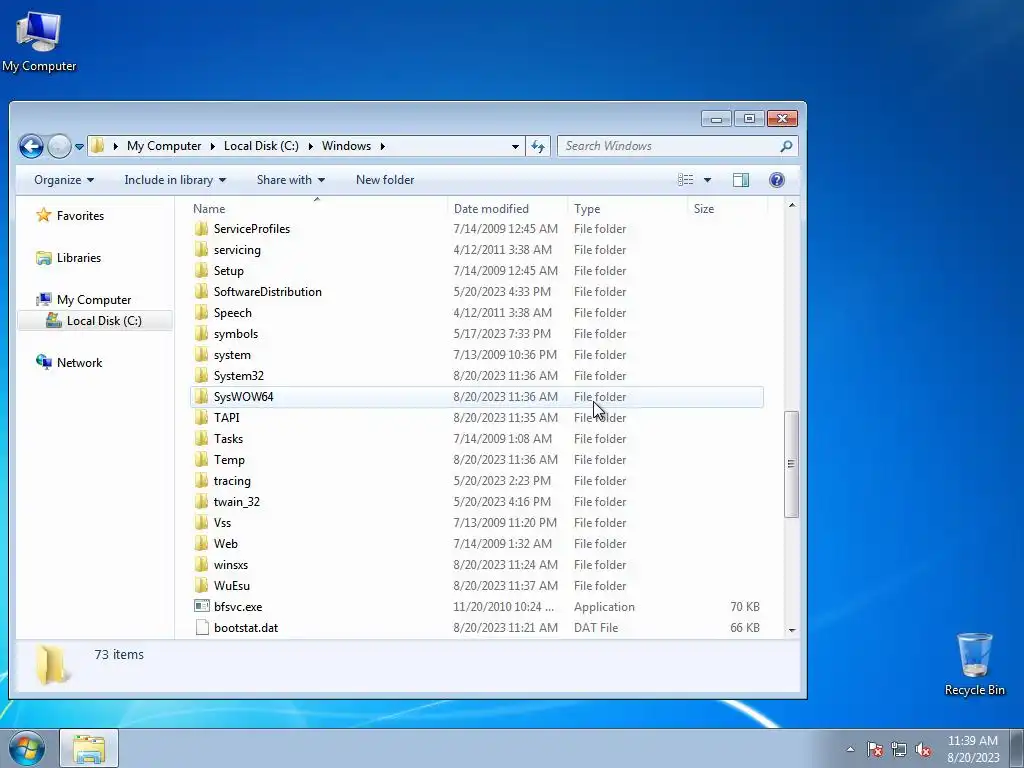Open the Include in library menu
This screenshot has height=768, width=1024.
[175, 180]
